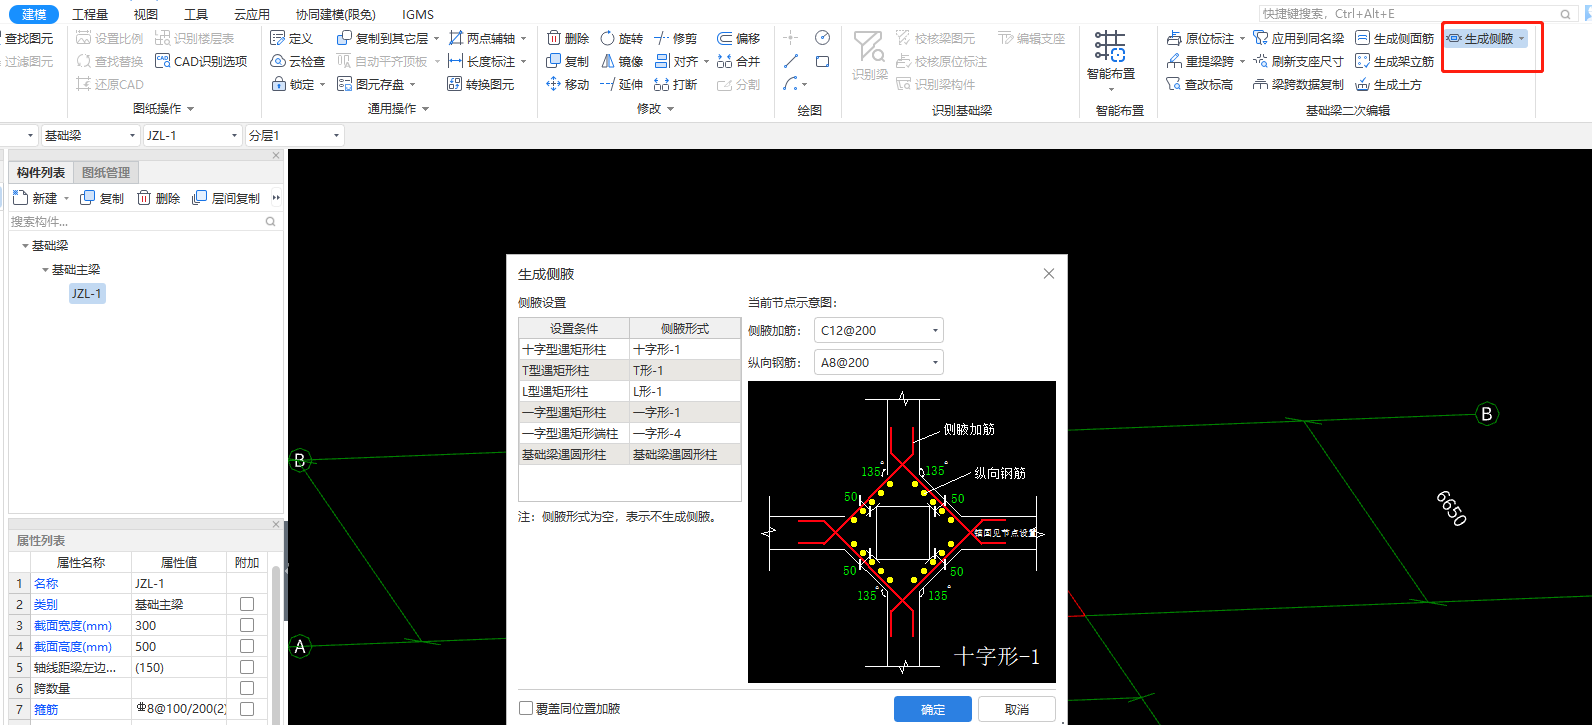Click the 生成侧面筋 generate side rebar tool

[1395, 38]
